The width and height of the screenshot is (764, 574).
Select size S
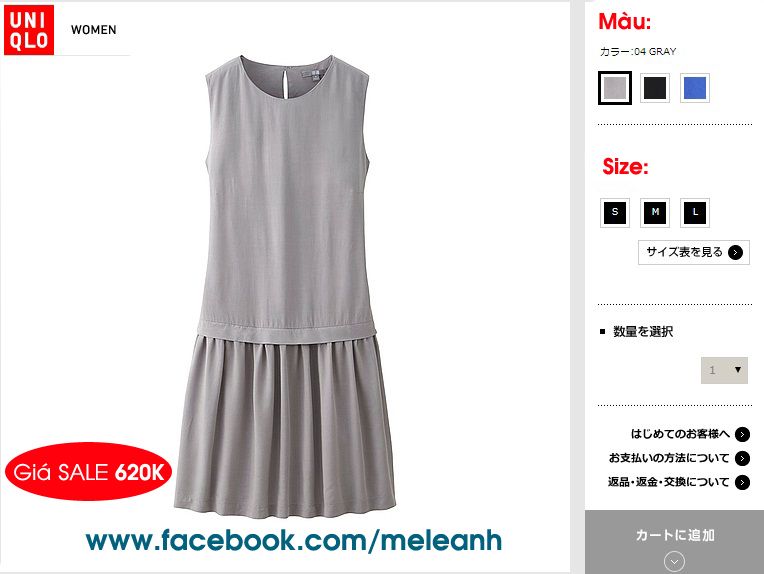click(615, 212)
